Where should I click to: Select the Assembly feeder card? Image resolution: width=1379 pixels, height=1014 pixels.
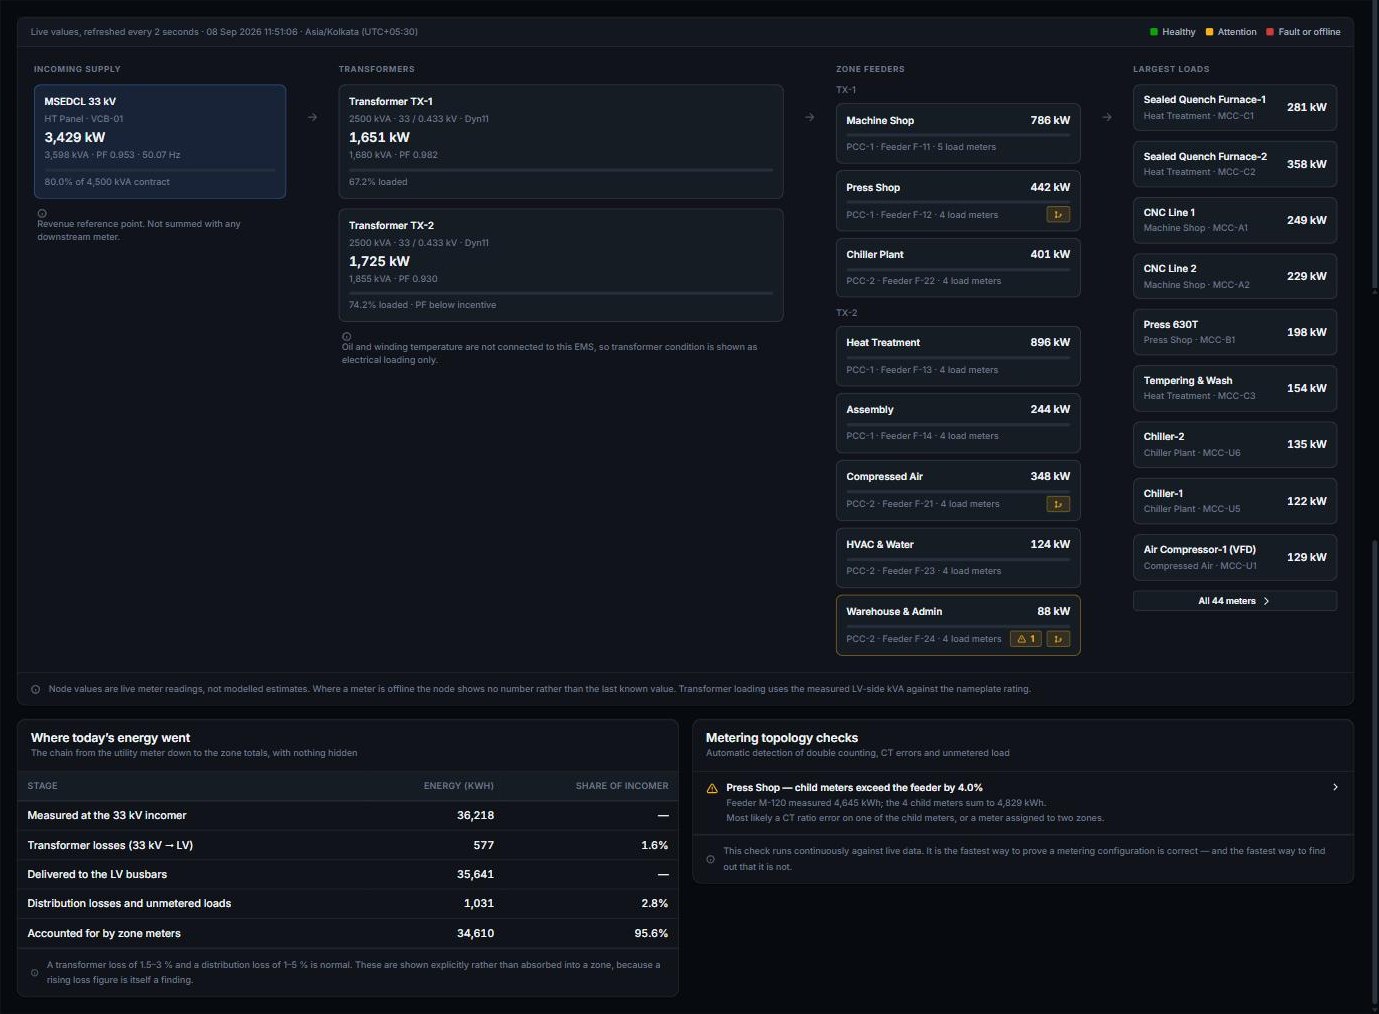tap(958, 423)
